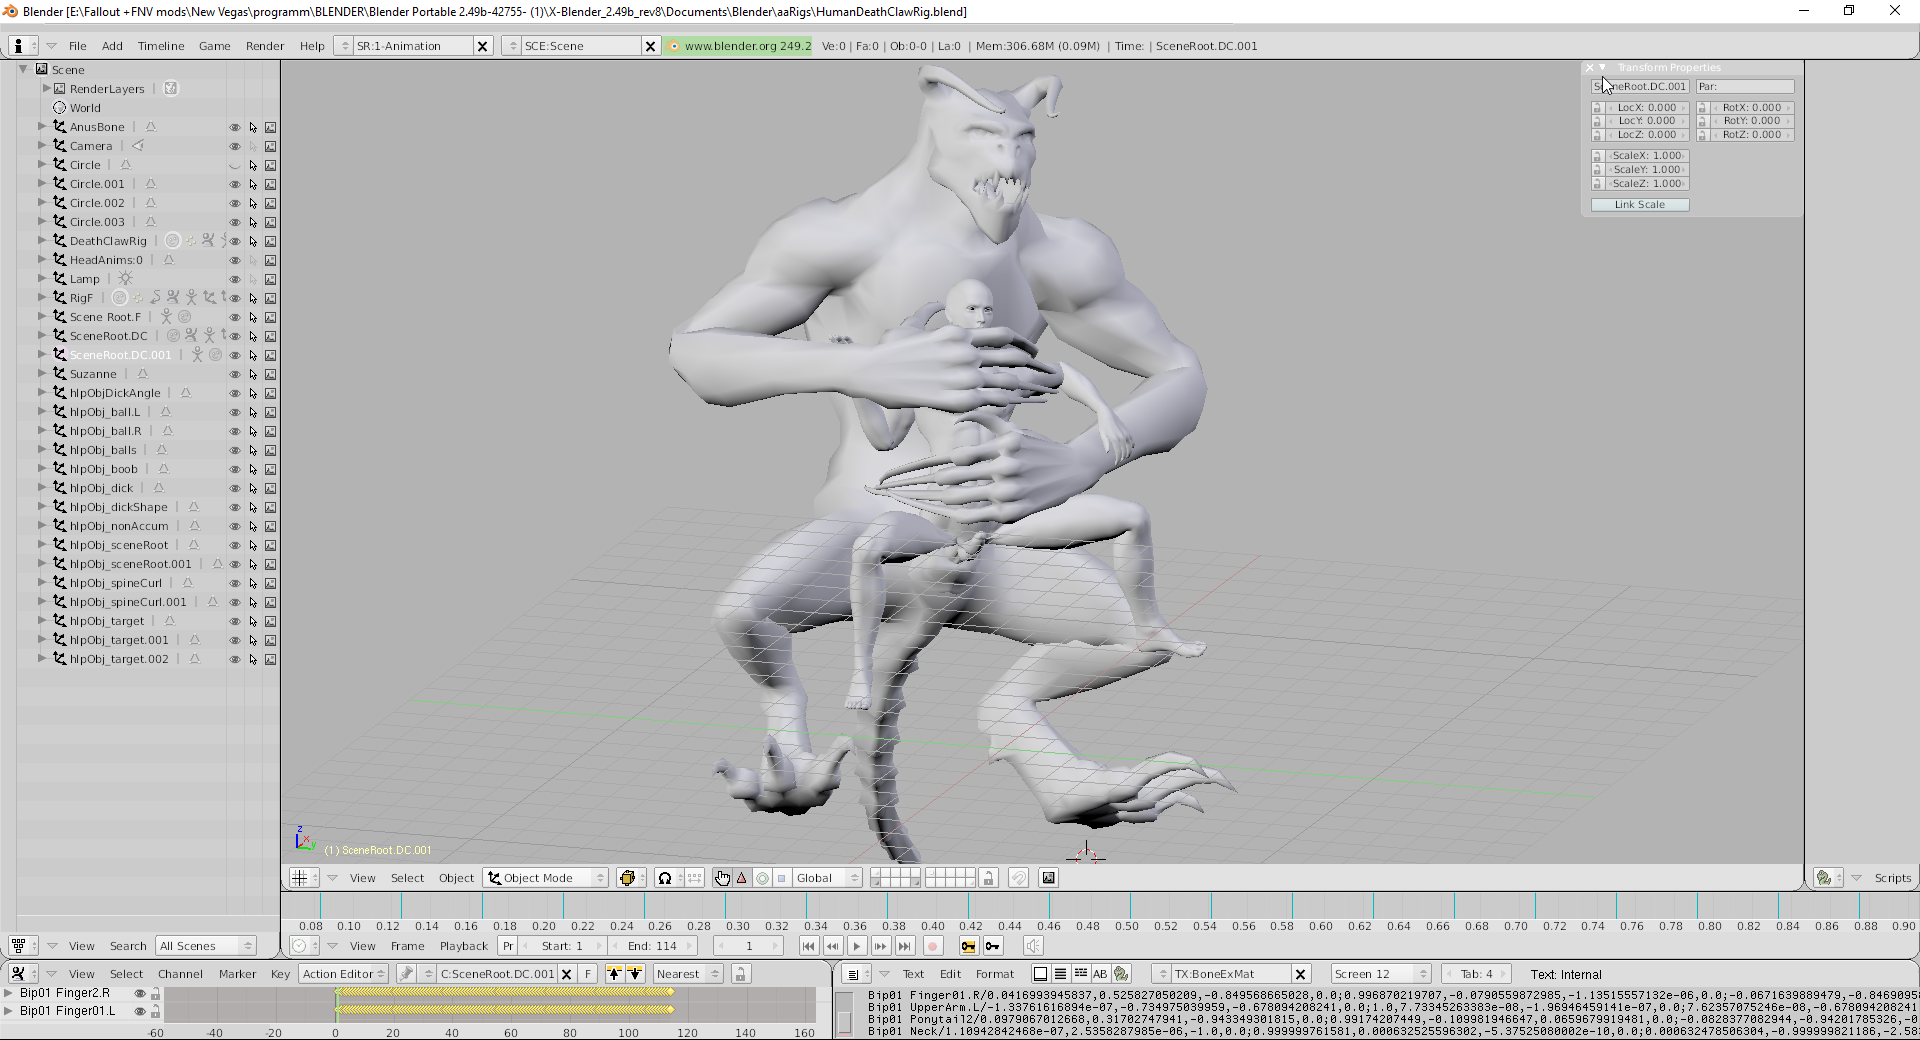Screen dimensions: 1920x1040
Task: Click the text editor line numbers icon
Action: point(1060,974)
